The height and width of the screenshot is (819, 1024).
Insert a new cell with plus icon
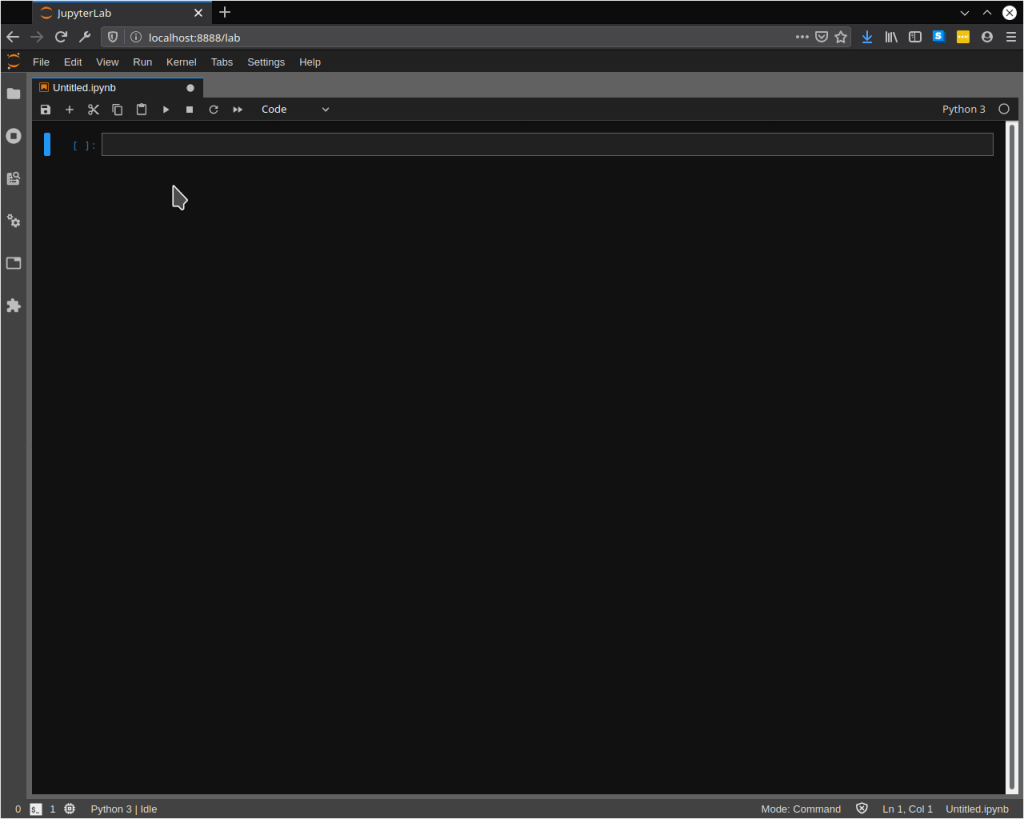click(69, 110)
